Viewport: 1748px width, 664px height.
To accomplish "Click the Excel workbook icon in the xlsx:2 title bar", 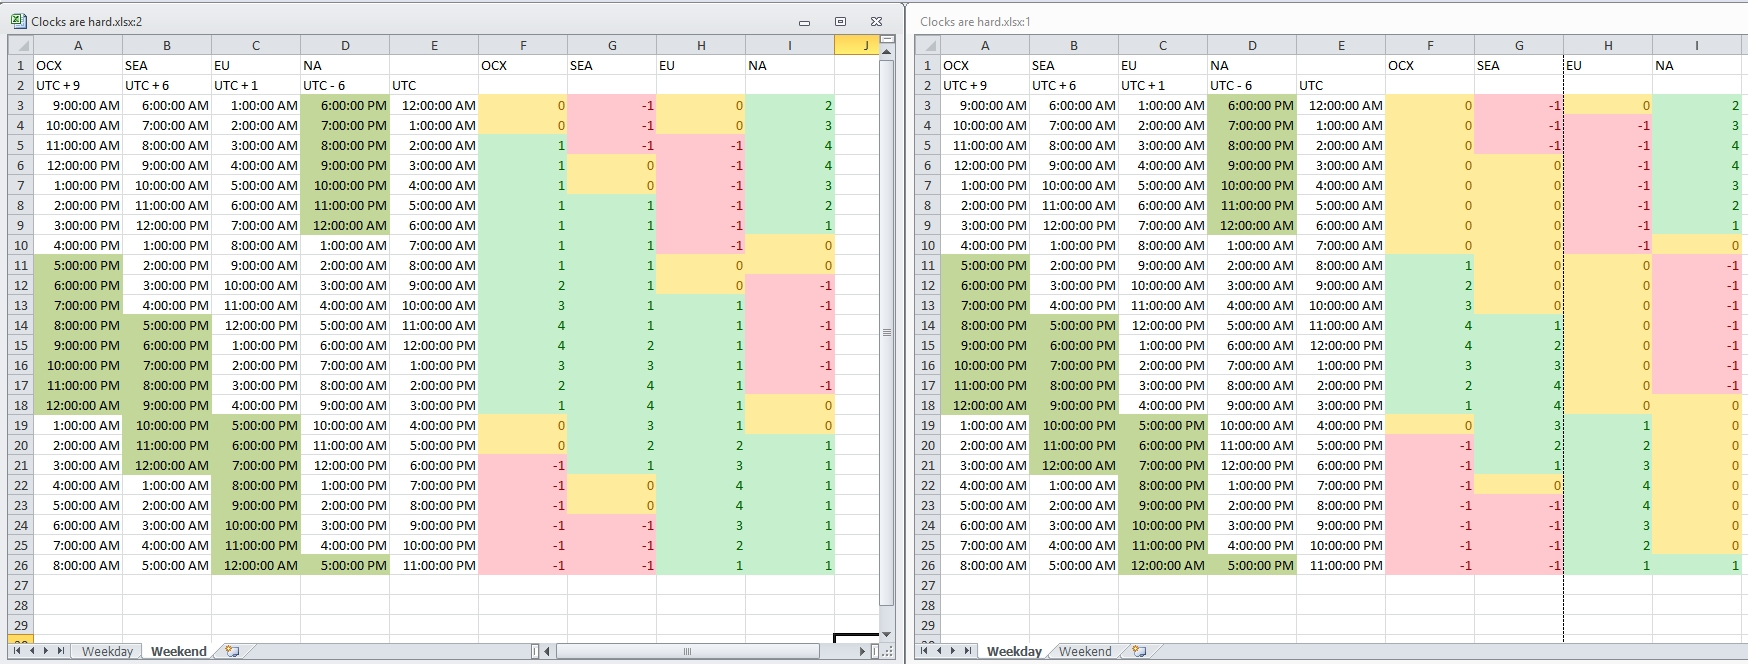I will [x=18, y=20].
